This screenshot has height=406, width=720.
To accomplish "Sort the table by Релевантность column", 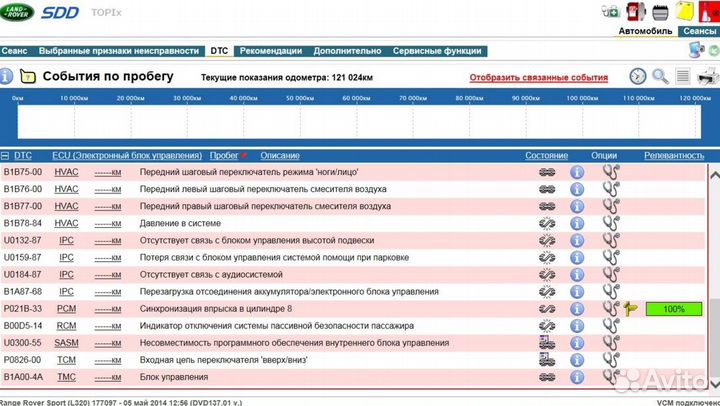I will pyautogui.click(x=673, y=155).
